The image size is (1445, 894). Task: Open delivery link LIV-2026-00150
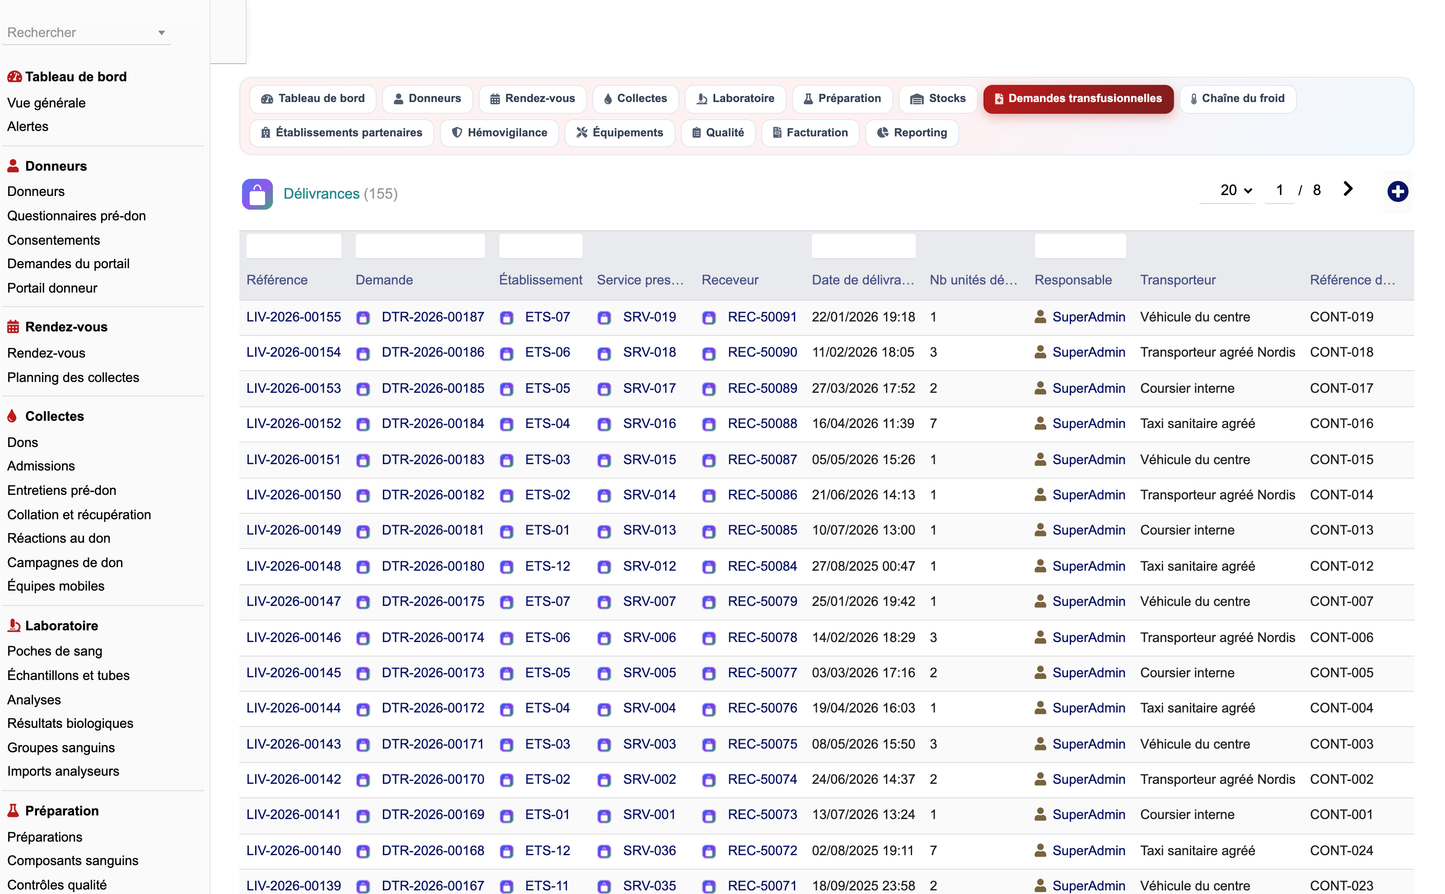(x=293, y=495)
